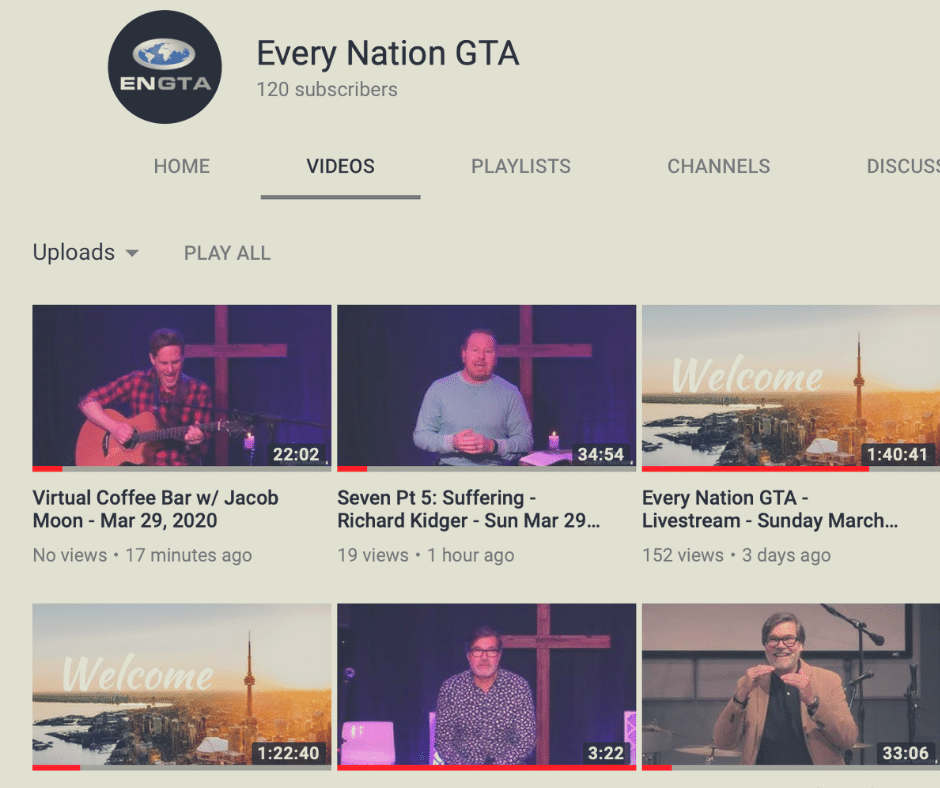The height and width of the screenshot is (788, 940).
Task: Go to the Discussion tab
Action: tap(903, 166)
